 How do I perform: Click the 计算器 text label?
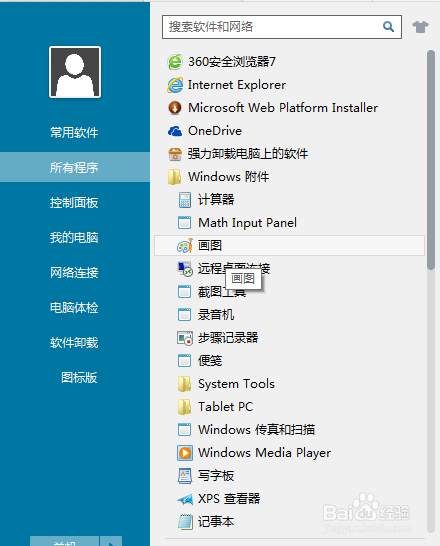[216, 200]
